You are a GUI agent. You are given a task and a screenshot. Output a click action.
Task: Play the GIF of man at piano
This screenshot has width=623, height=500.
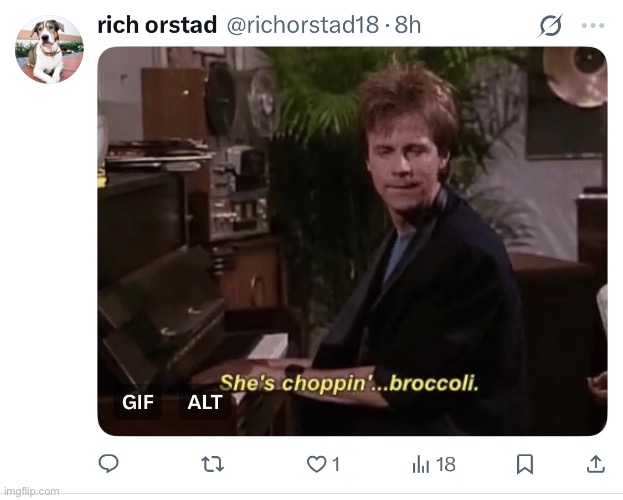coord(352,241)
